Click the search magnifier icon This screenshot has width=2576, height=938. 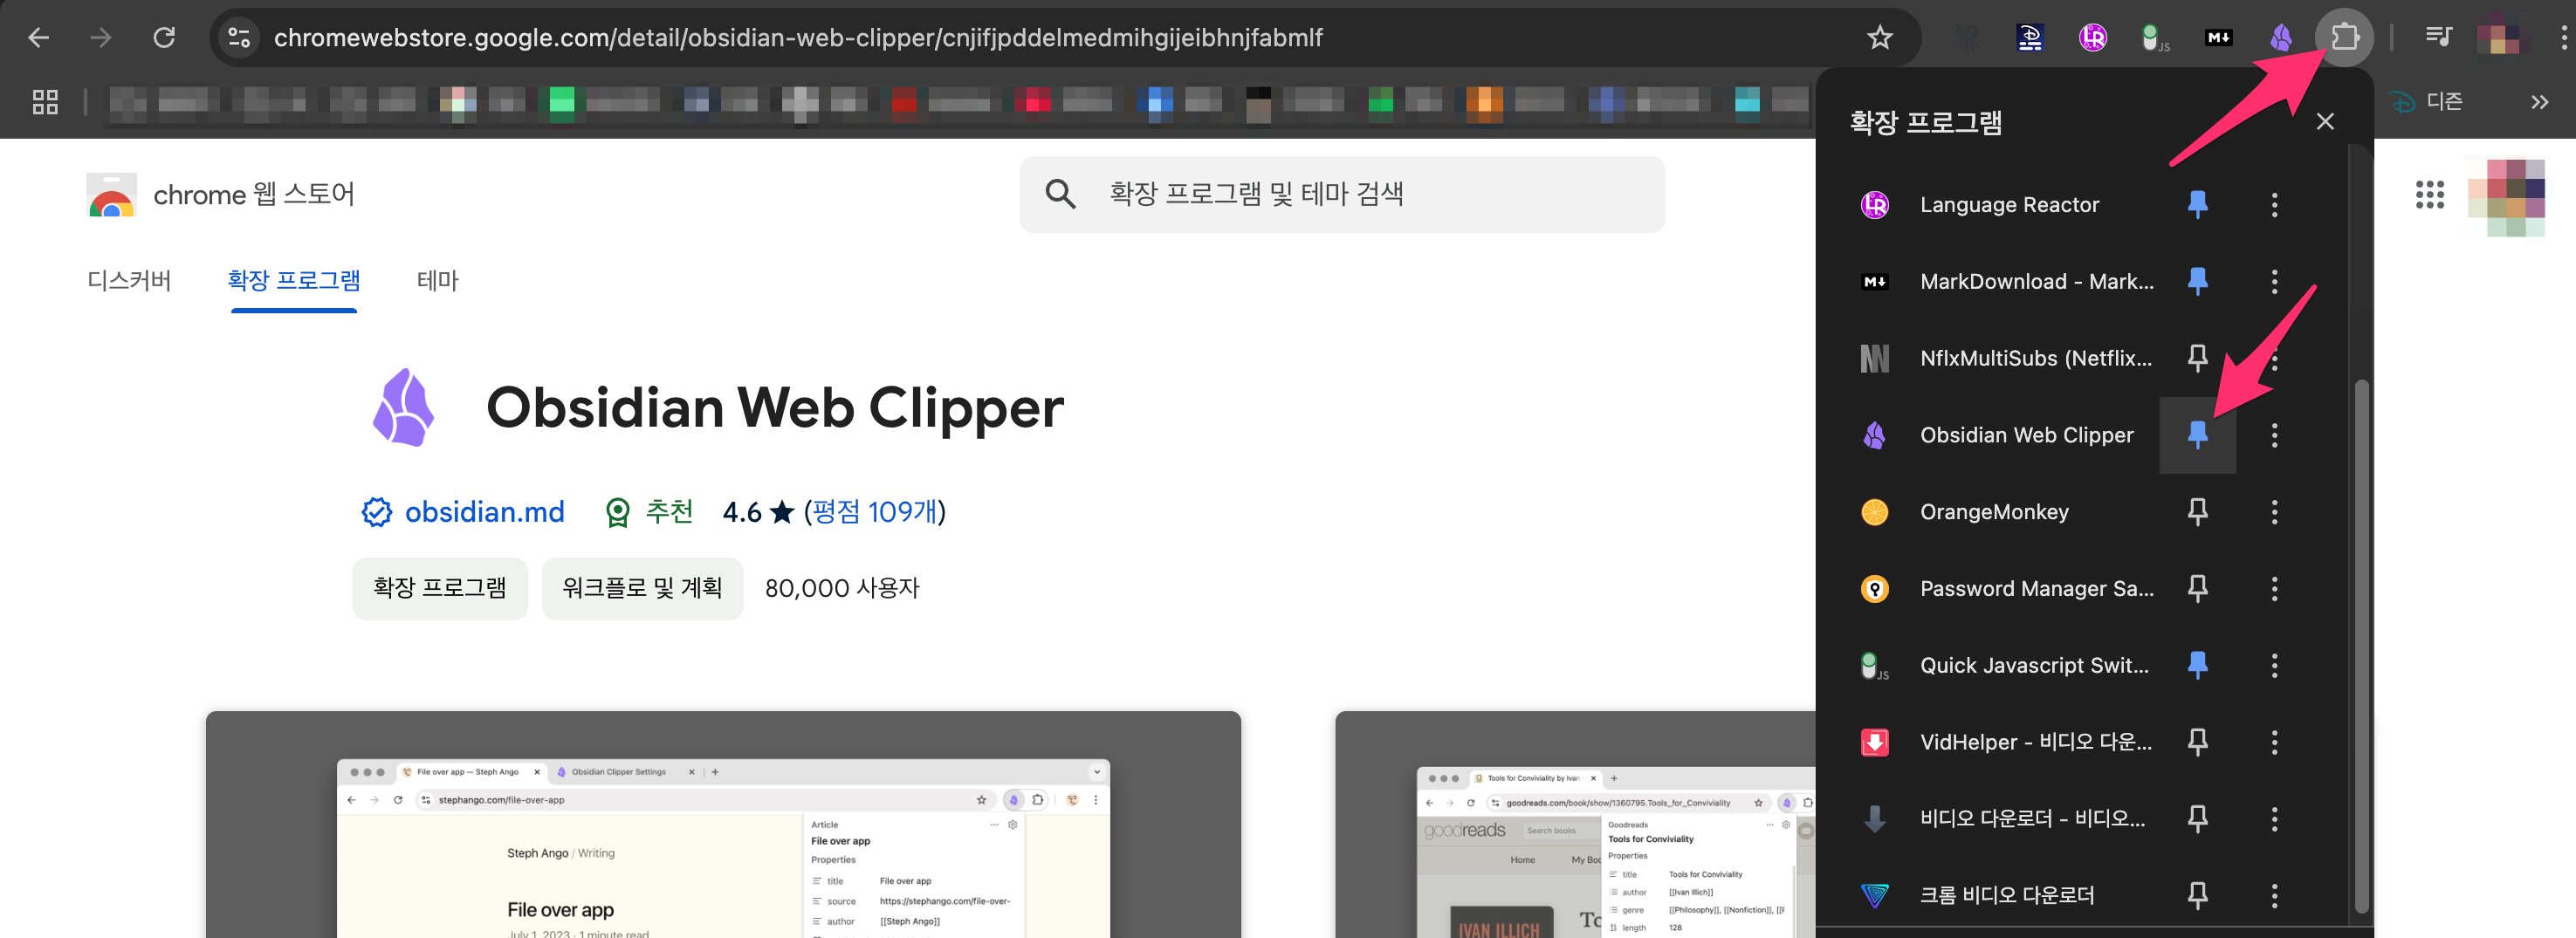pos(1060,194)
